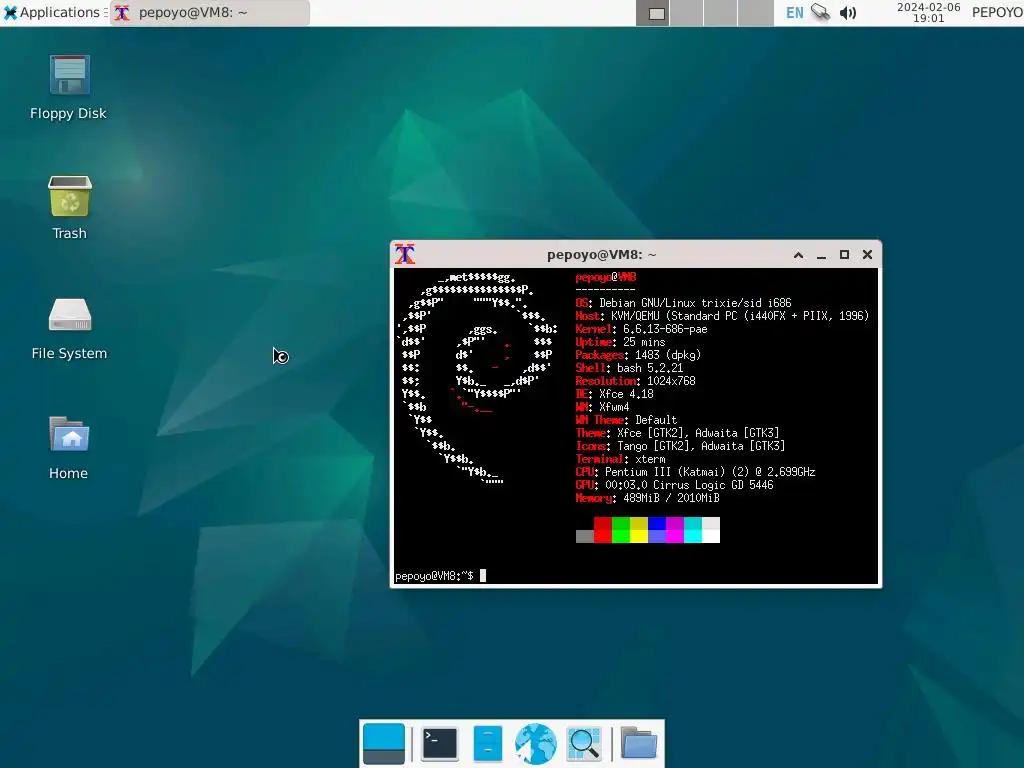
Task: Click the volume speaker icon
Action: point(848,13)
